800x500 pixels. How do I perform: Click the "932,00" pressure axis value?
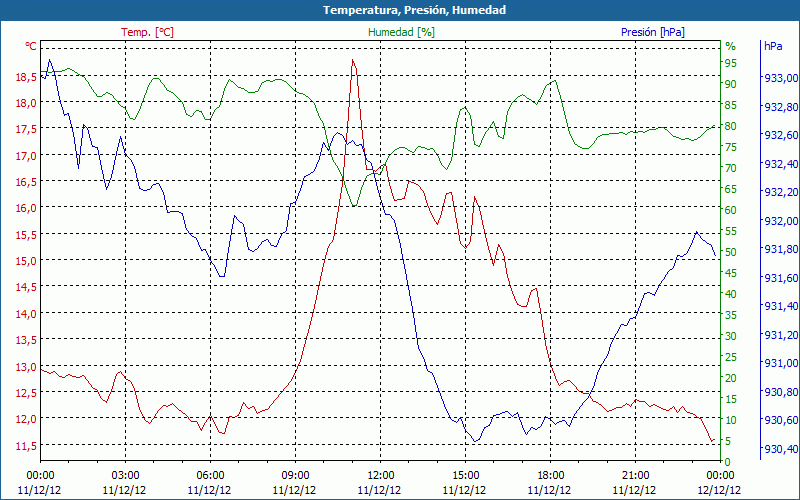pyautogui.click(x=780, y=220)
